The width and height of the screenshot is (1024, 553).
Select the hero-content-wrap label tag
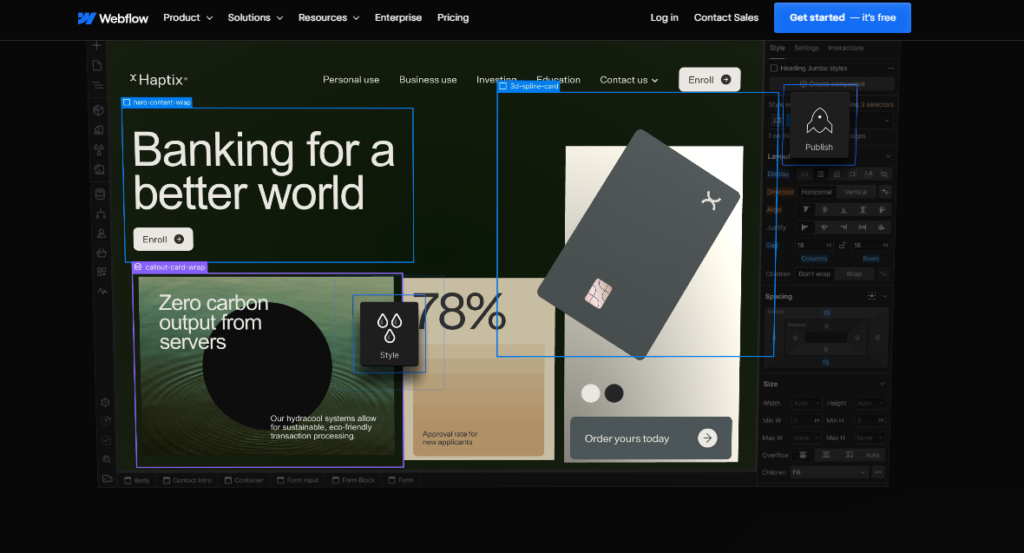point(157,103)
